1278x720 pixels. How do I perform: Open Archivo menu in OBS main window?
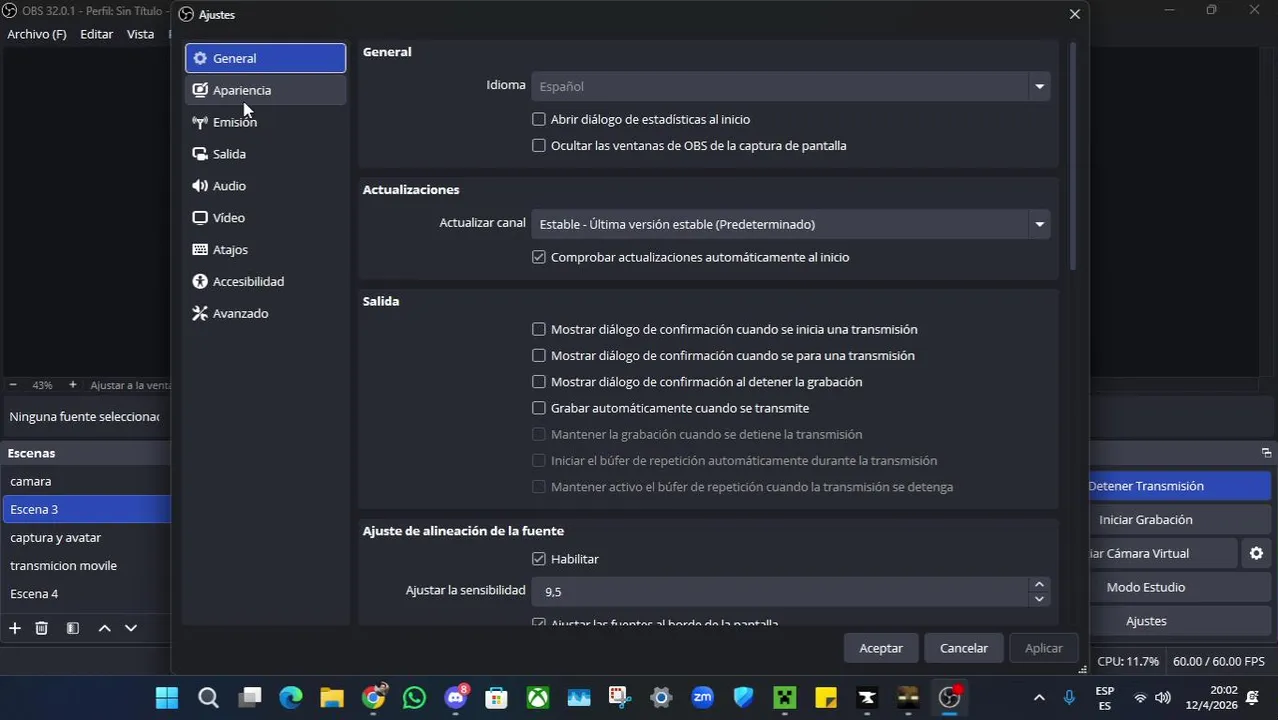(x=37, y=34)
